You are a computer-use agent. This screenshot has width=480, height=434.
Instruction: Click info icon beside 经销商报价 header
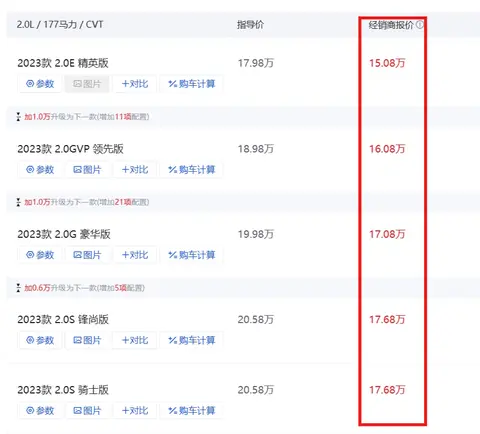click(420, 25)
